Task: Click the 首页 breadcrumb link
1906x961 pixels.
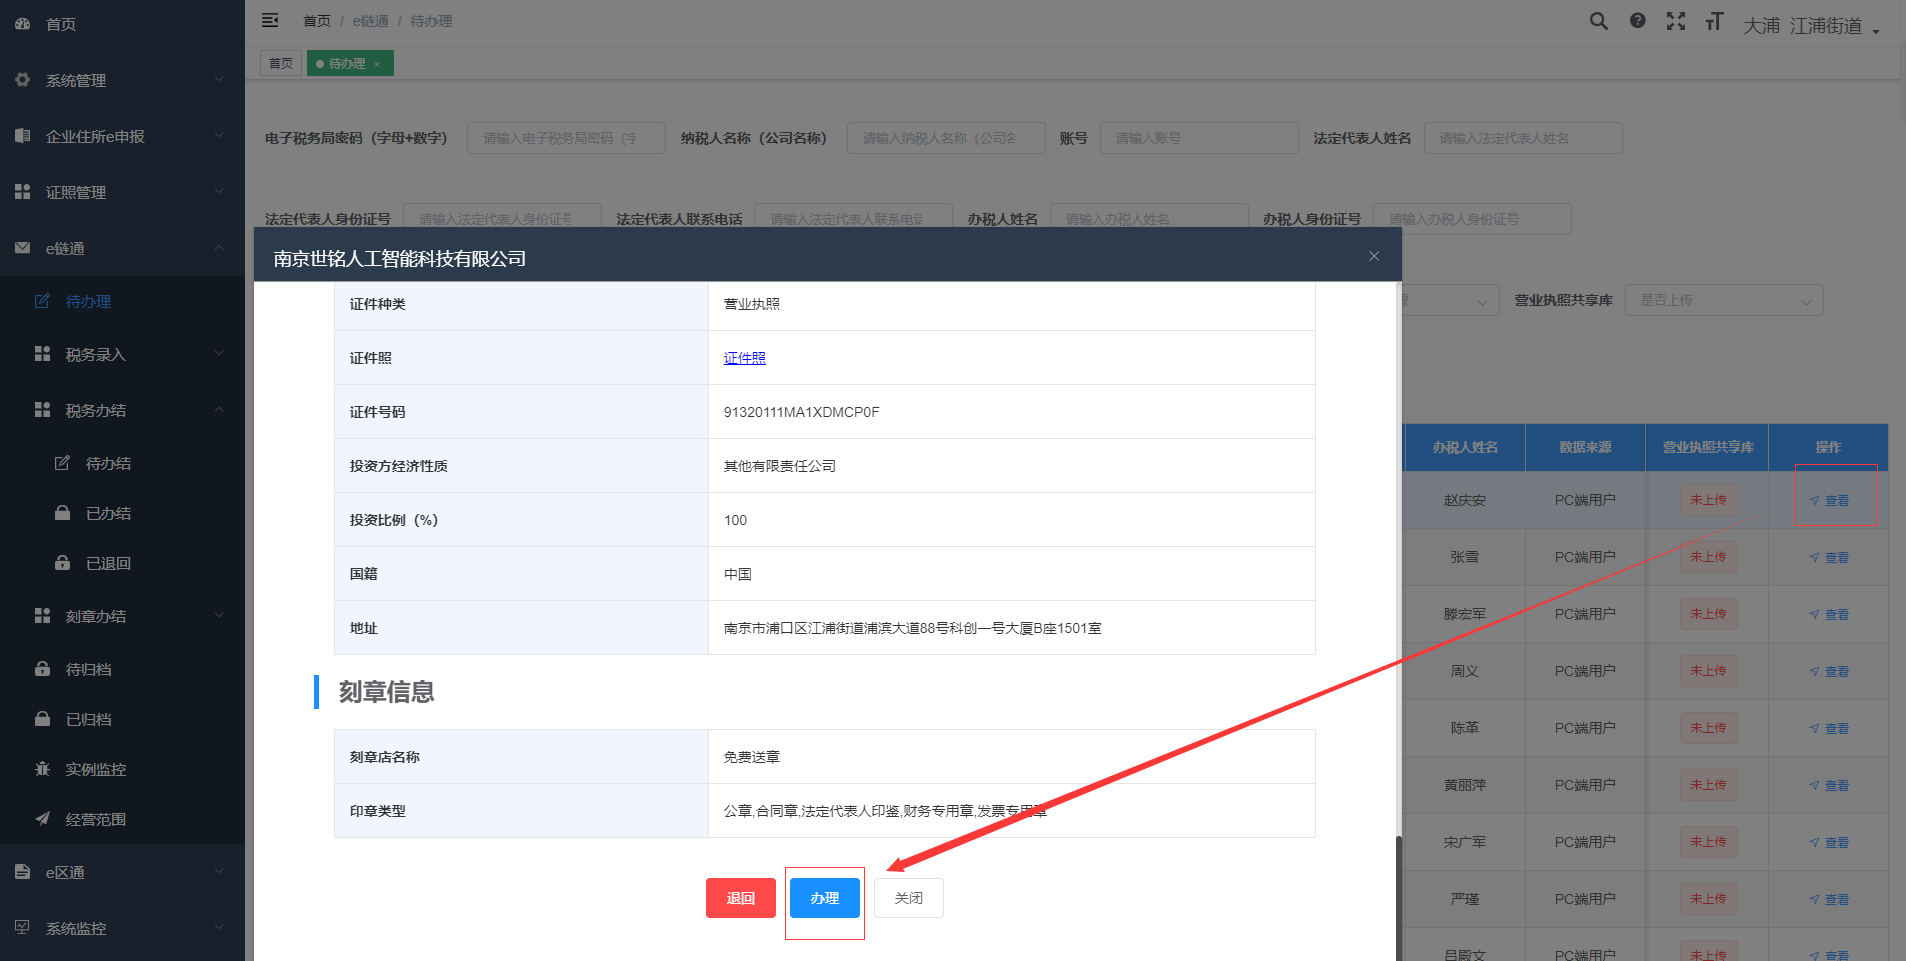Action: coord(317,21)
